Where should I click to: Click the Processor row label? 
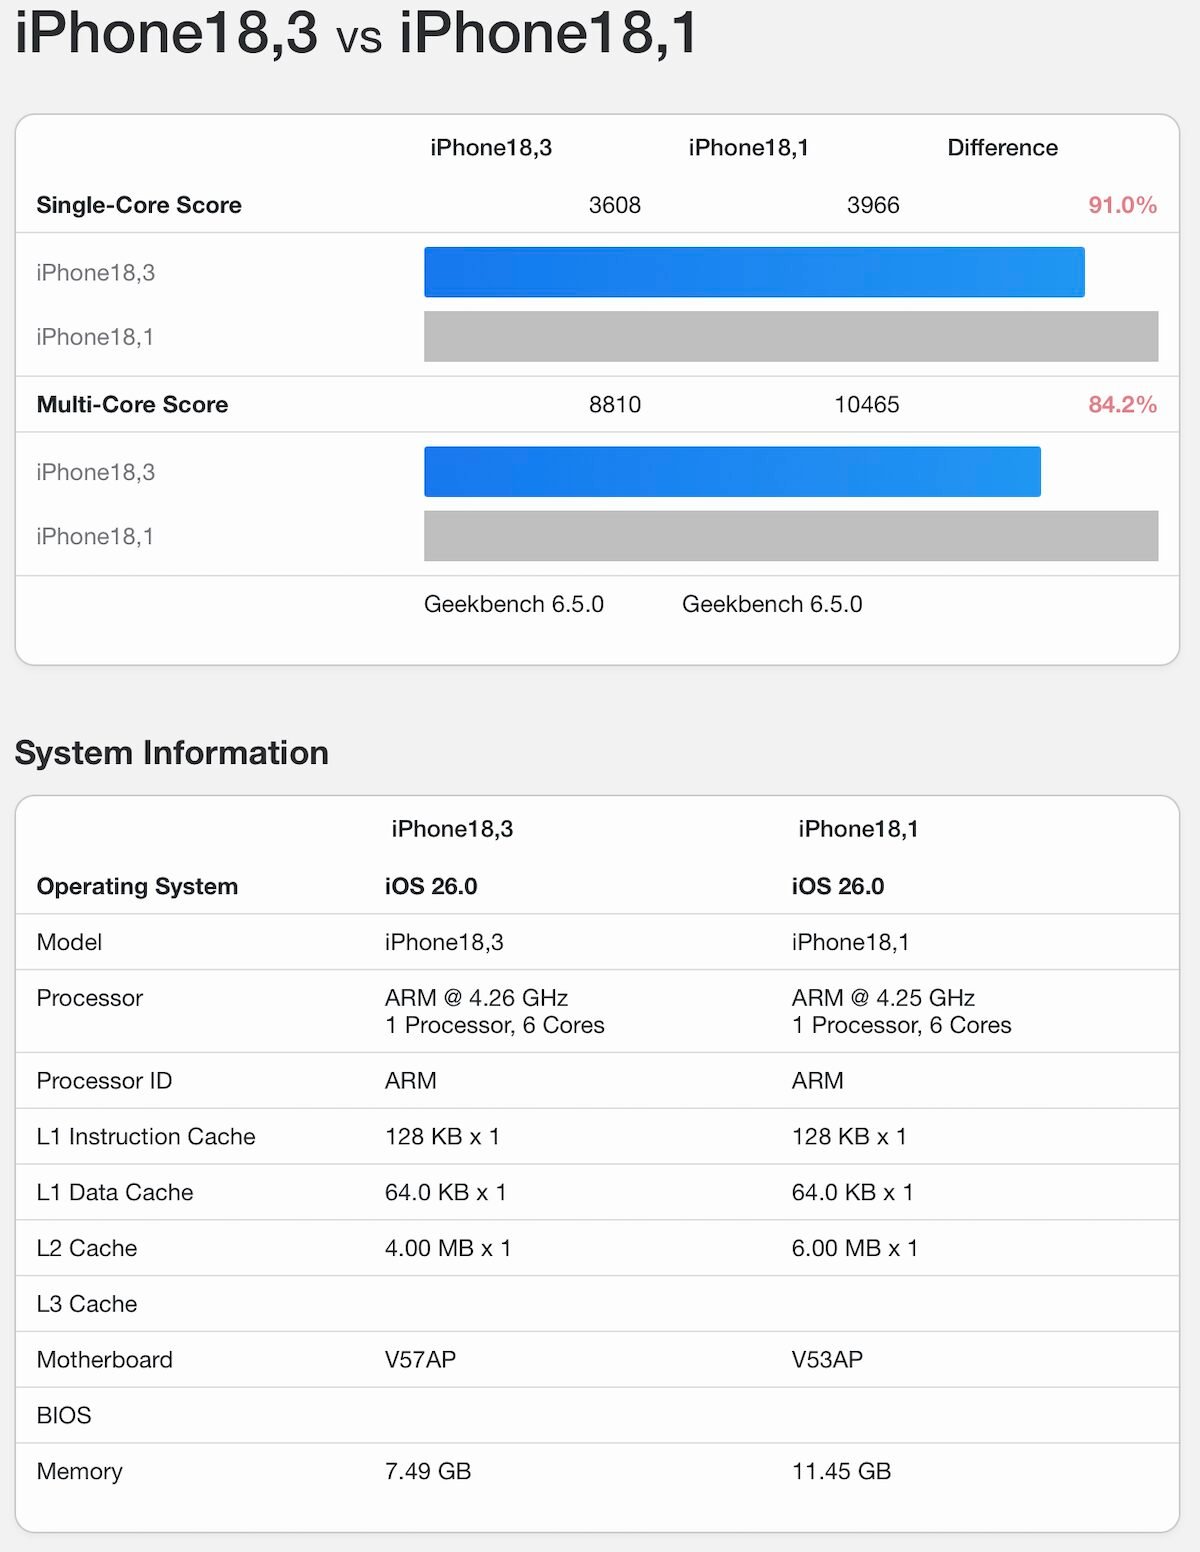pyautogui.click(x=90, y=998)
